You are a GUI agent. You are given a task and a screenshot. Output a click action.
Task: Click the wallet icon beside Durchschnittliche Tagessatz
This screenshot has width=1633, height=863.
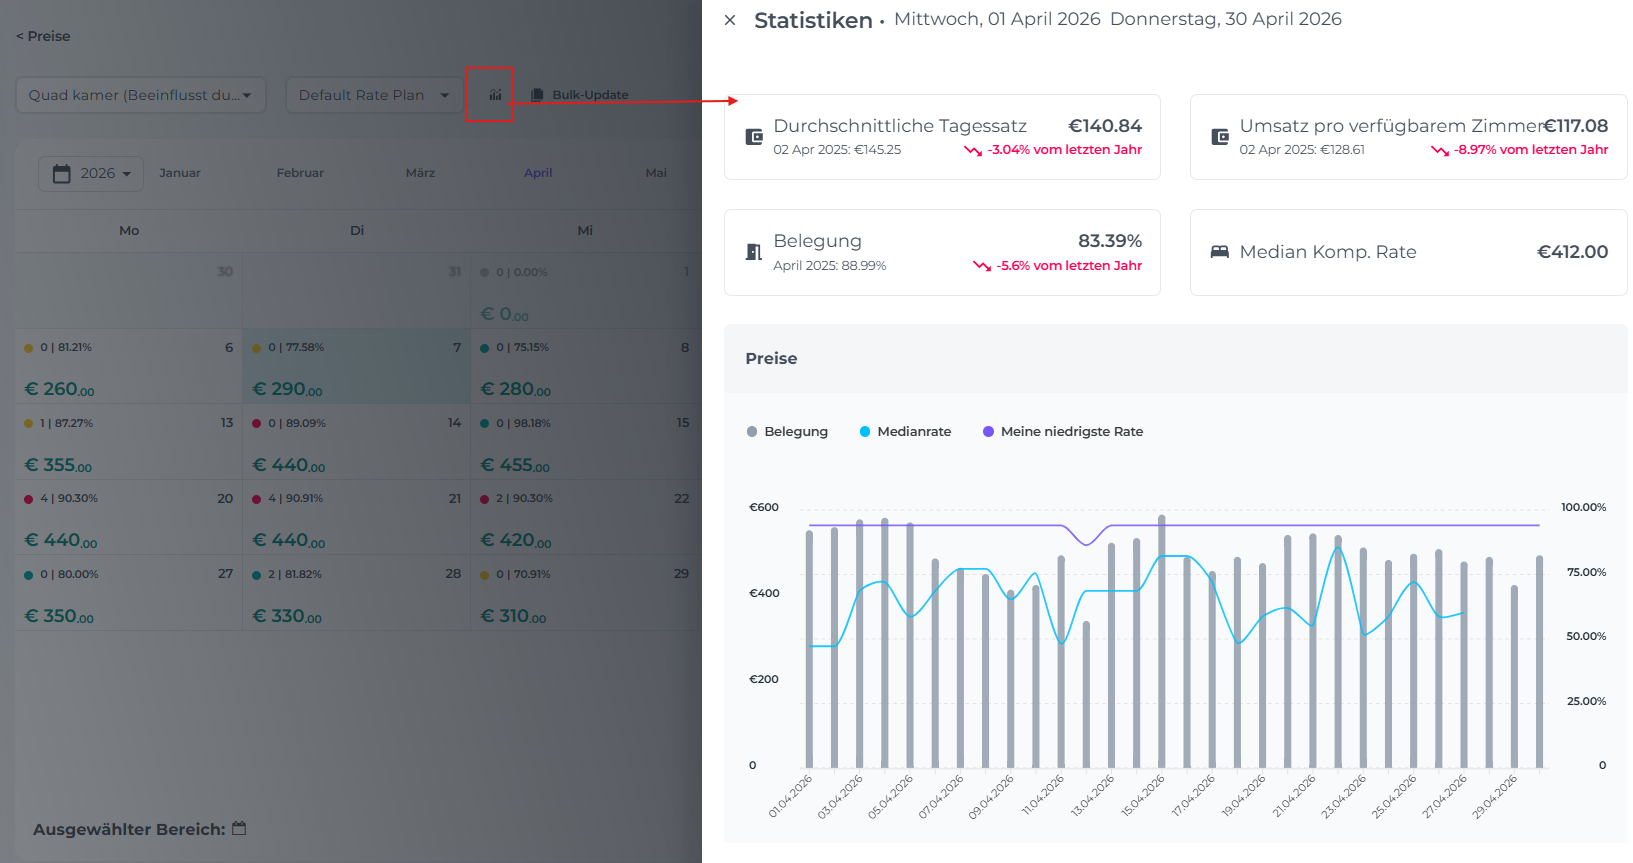click(x=754, y=137)
